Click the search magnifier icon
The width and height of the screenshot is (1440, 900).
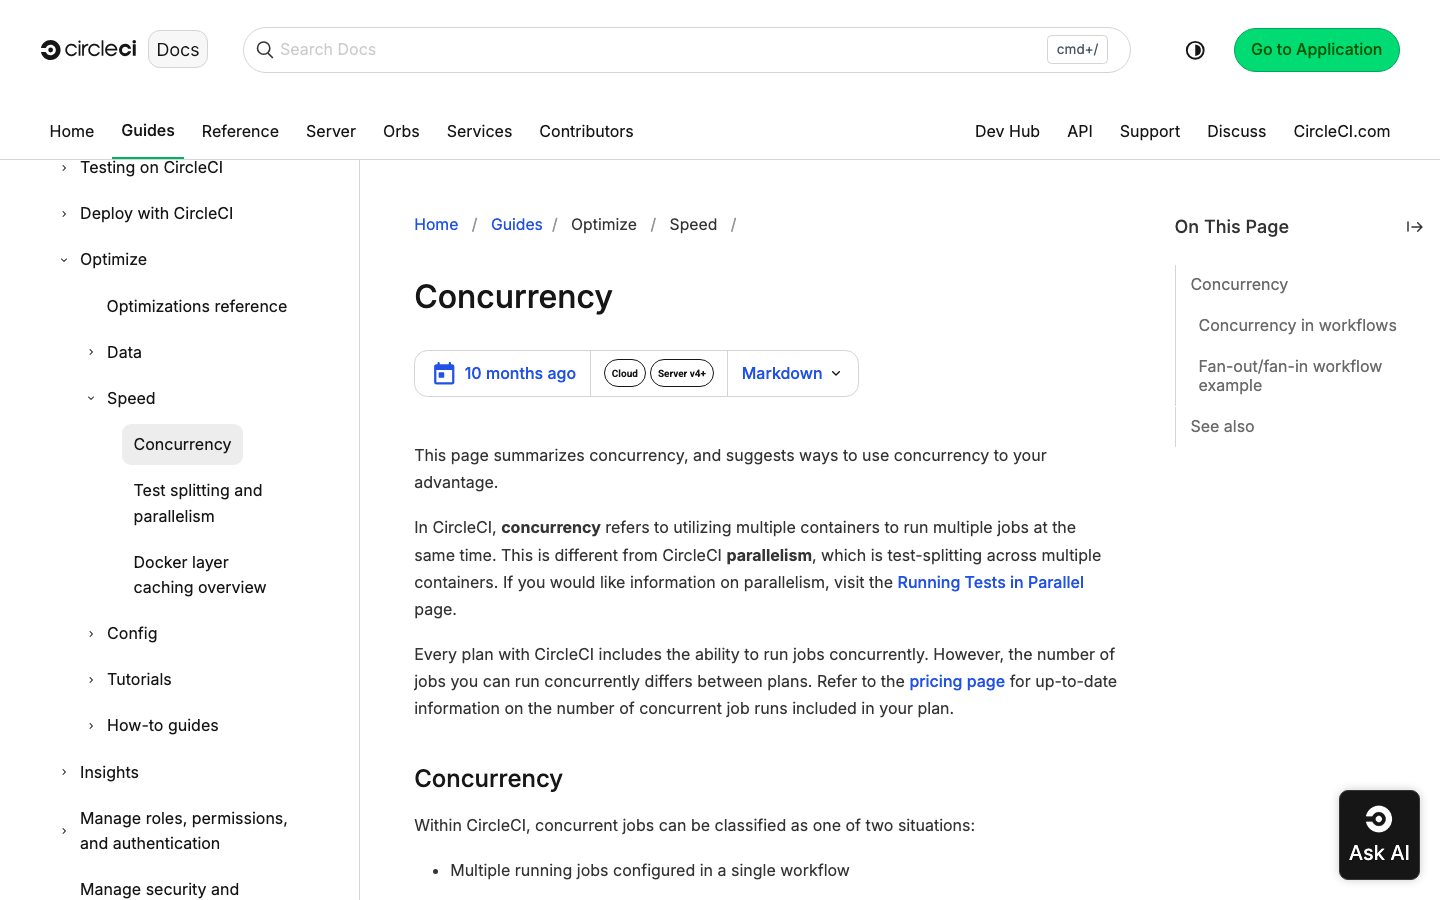click(x=265, y=50)
